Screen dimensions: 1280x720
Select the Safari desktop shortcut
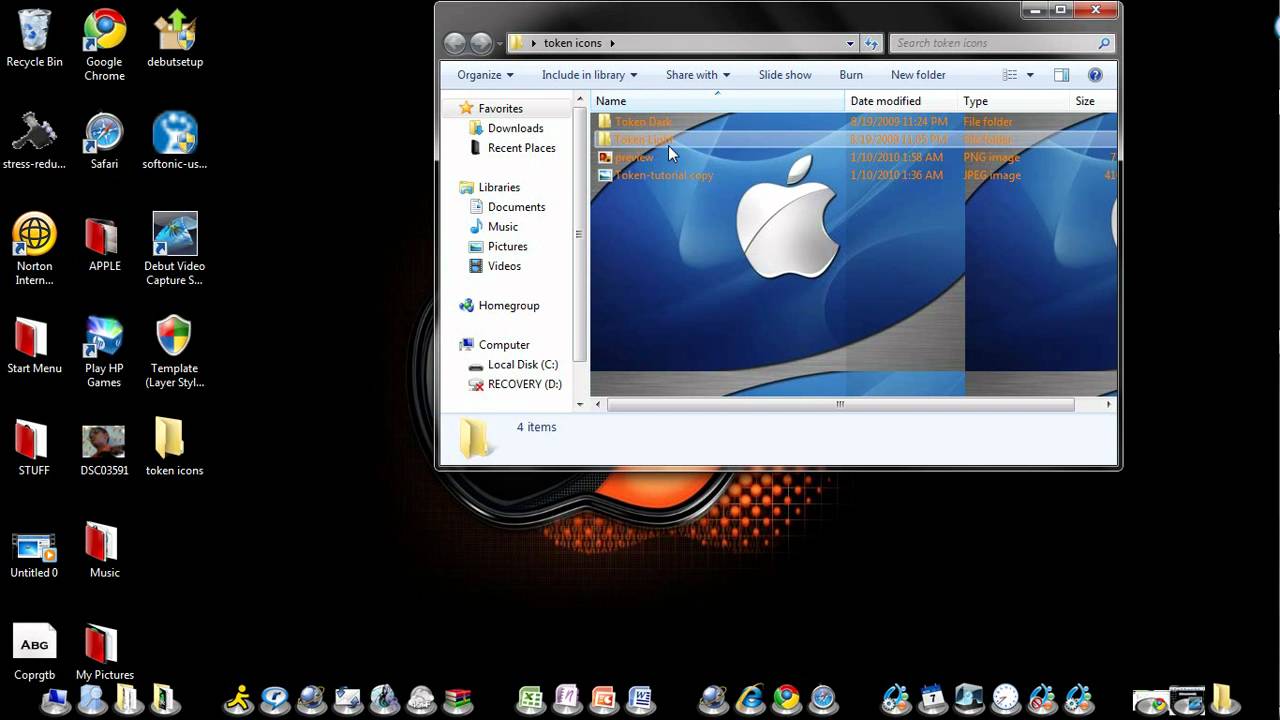tap(104, 140)
